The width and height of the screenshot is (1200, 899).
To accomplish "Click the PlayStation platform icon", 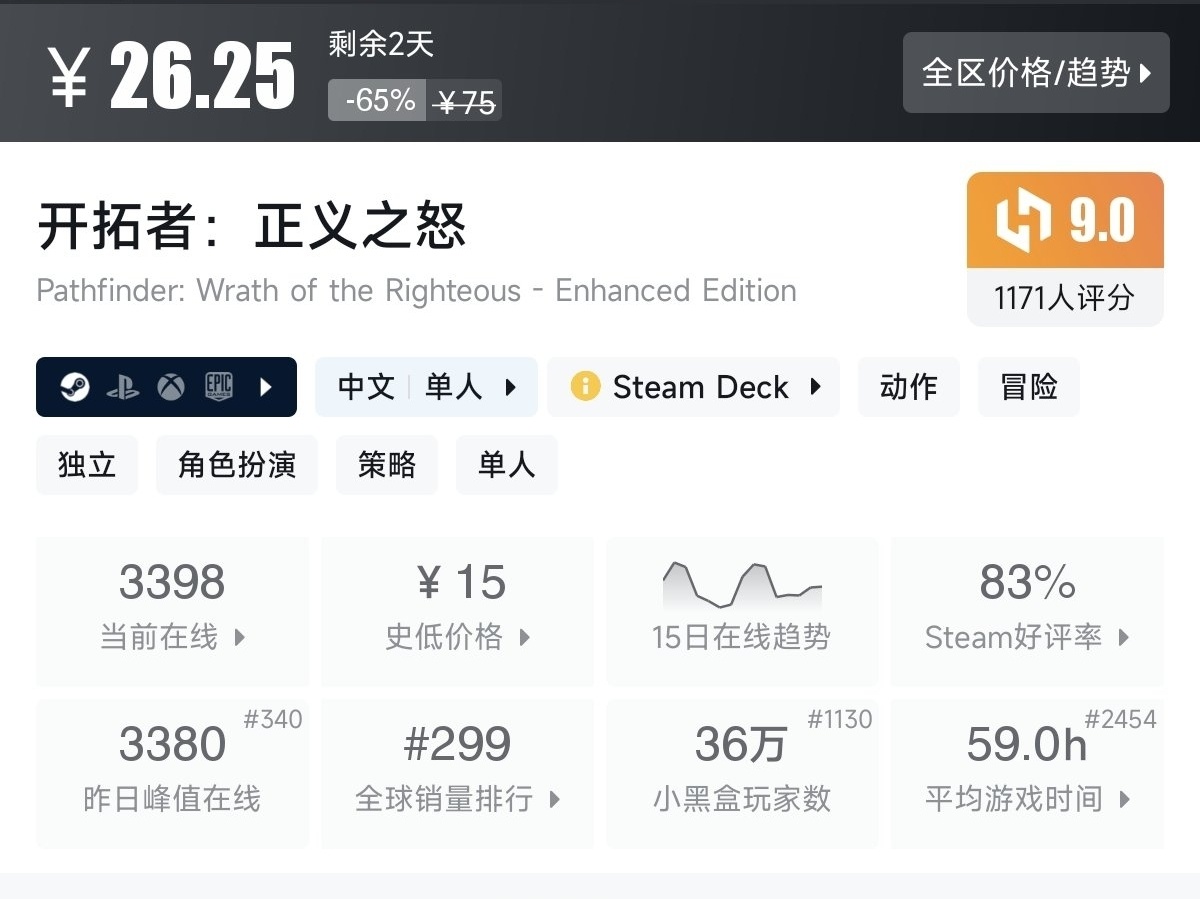I will point(123,387).
